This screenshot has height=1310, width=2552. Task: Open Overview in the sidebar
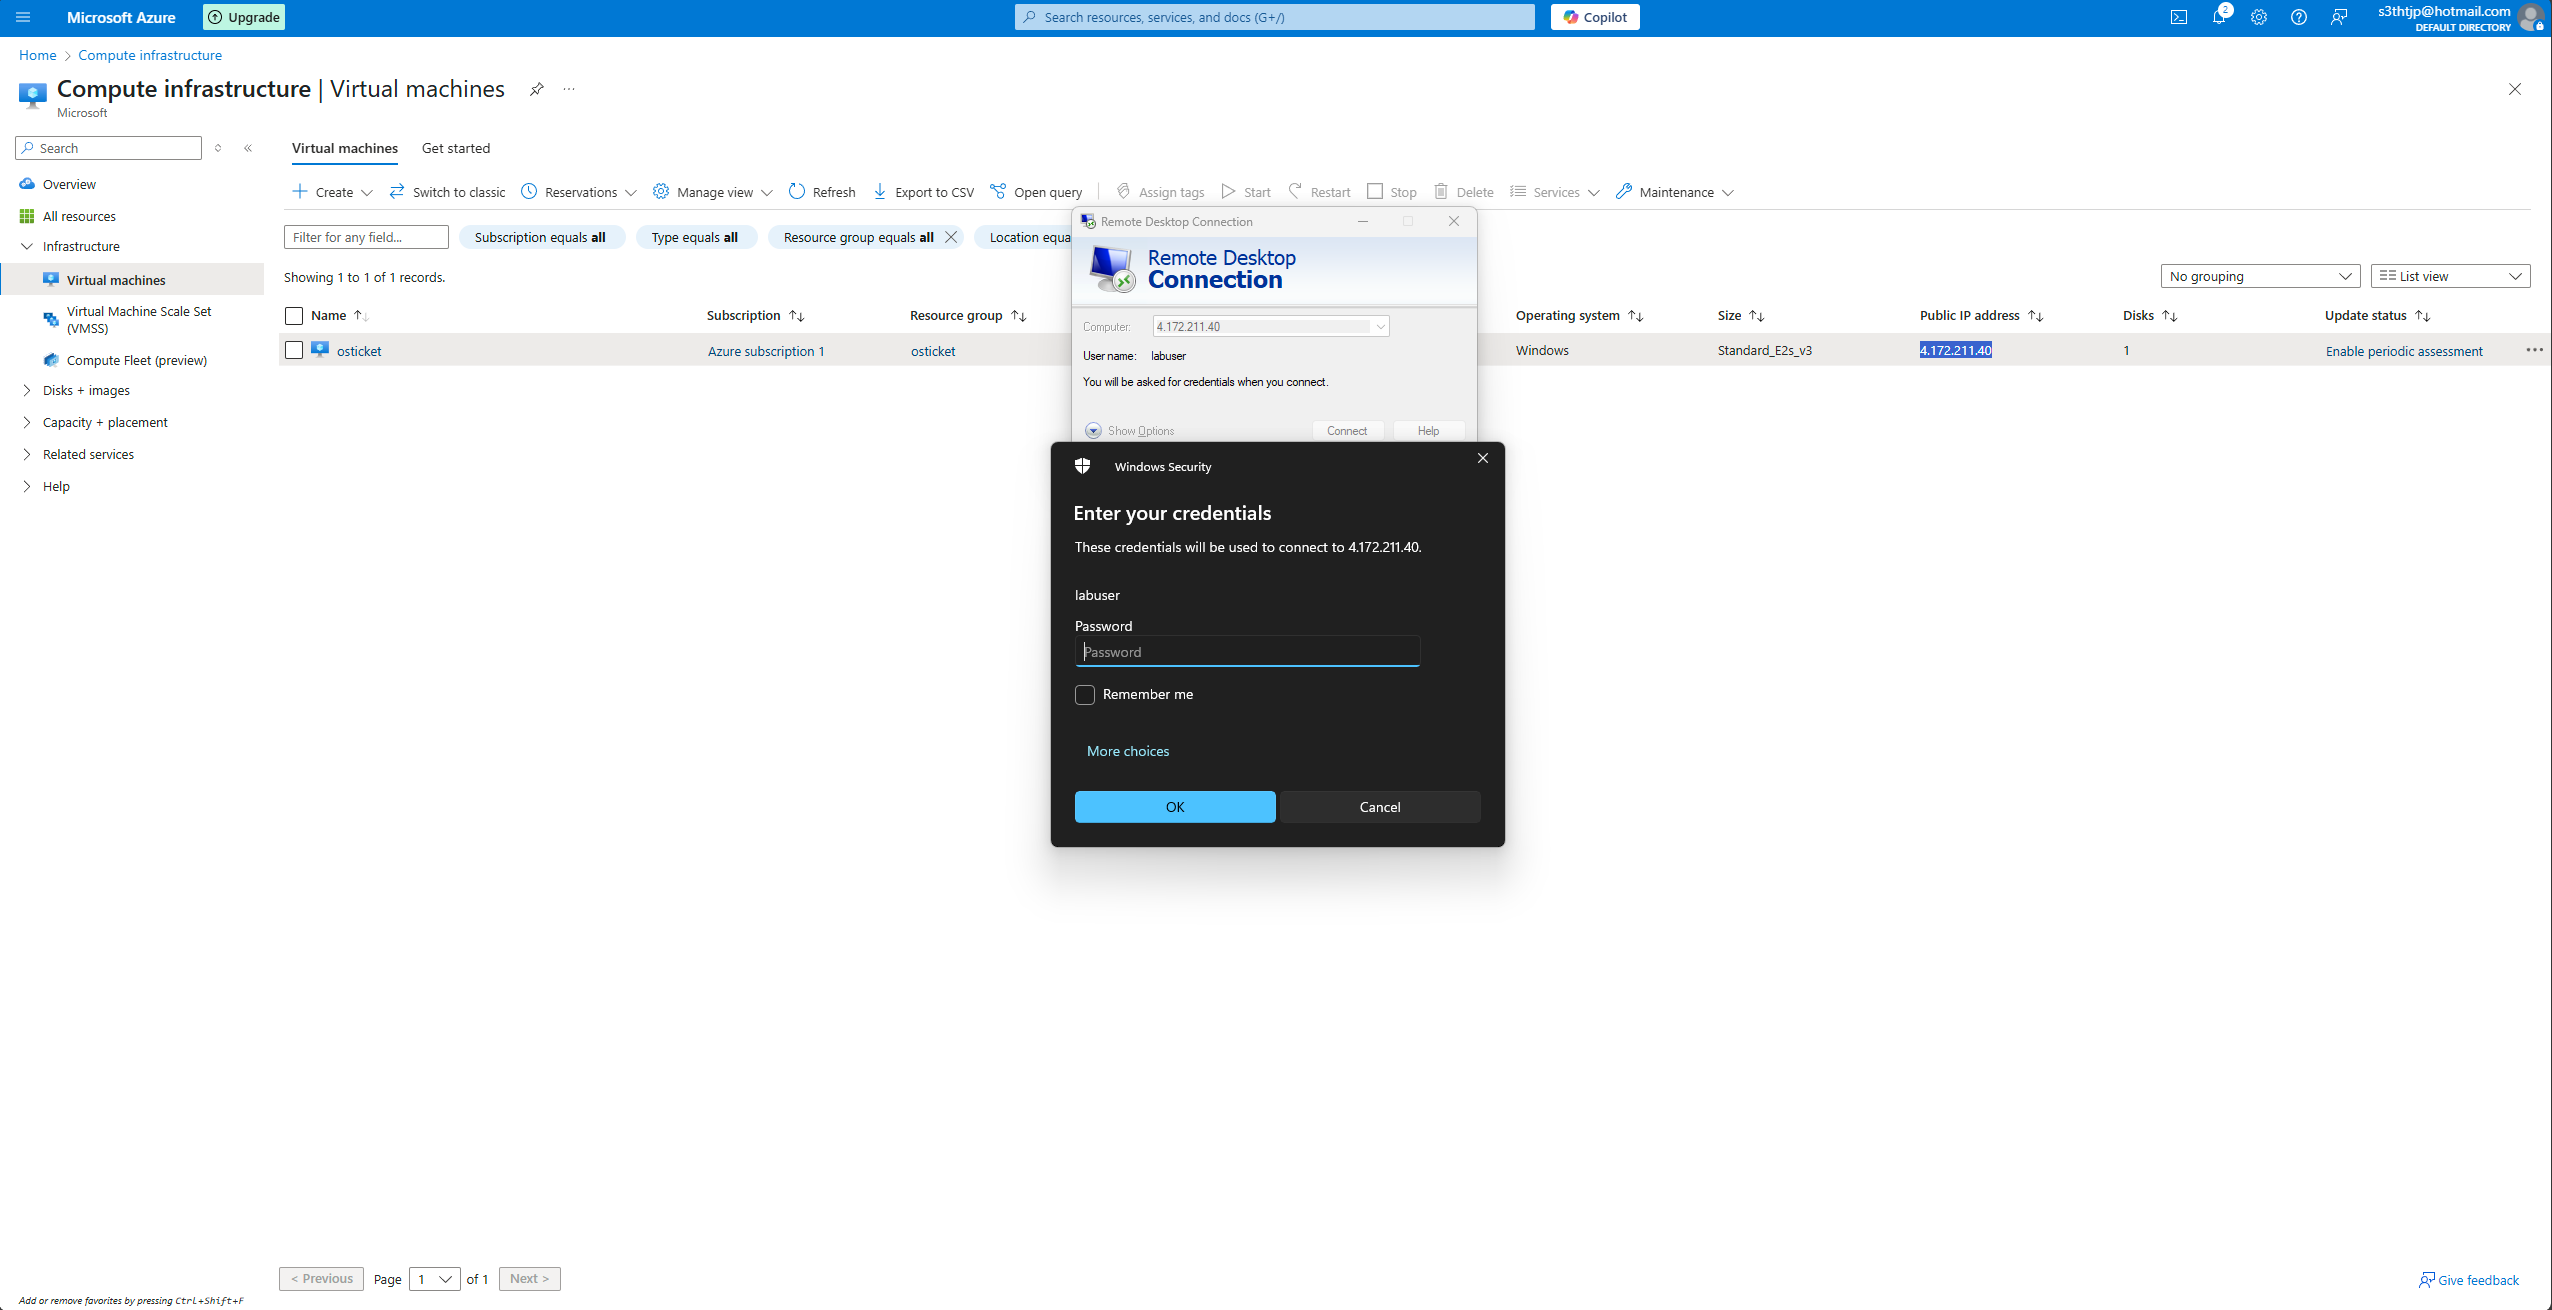click(x=69, y=184)
